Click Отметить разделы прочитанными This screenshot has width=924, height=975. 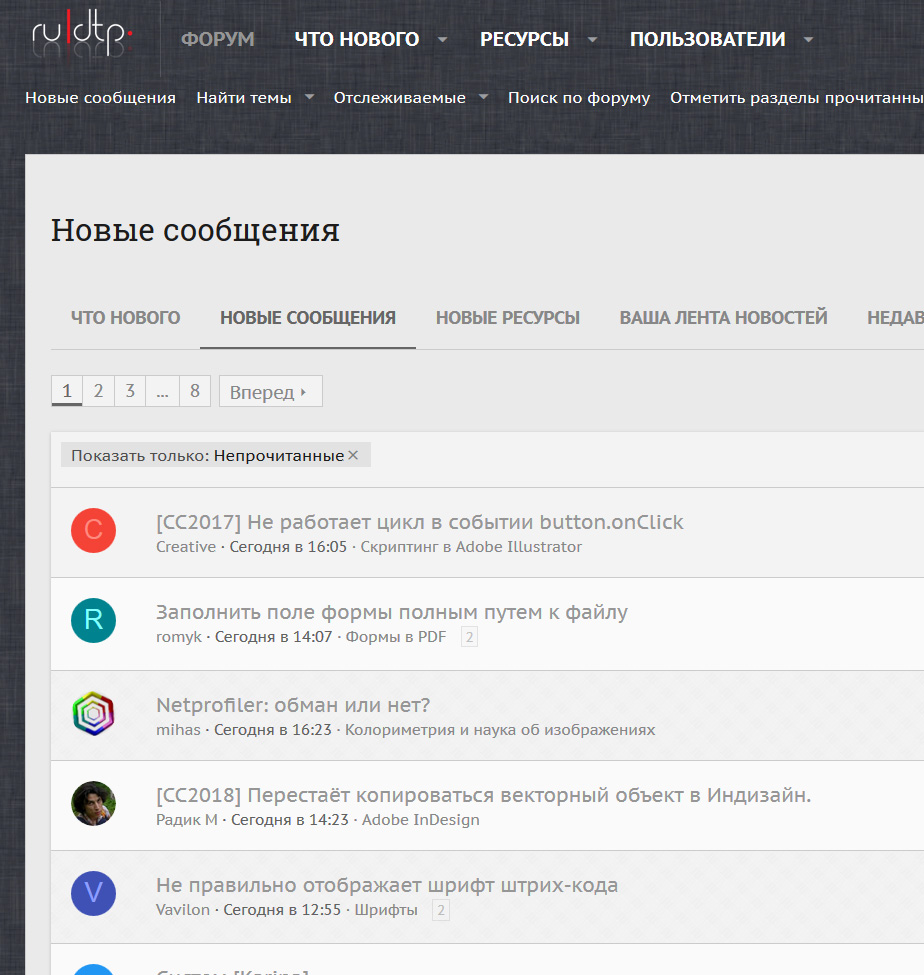tap(797, 98)
